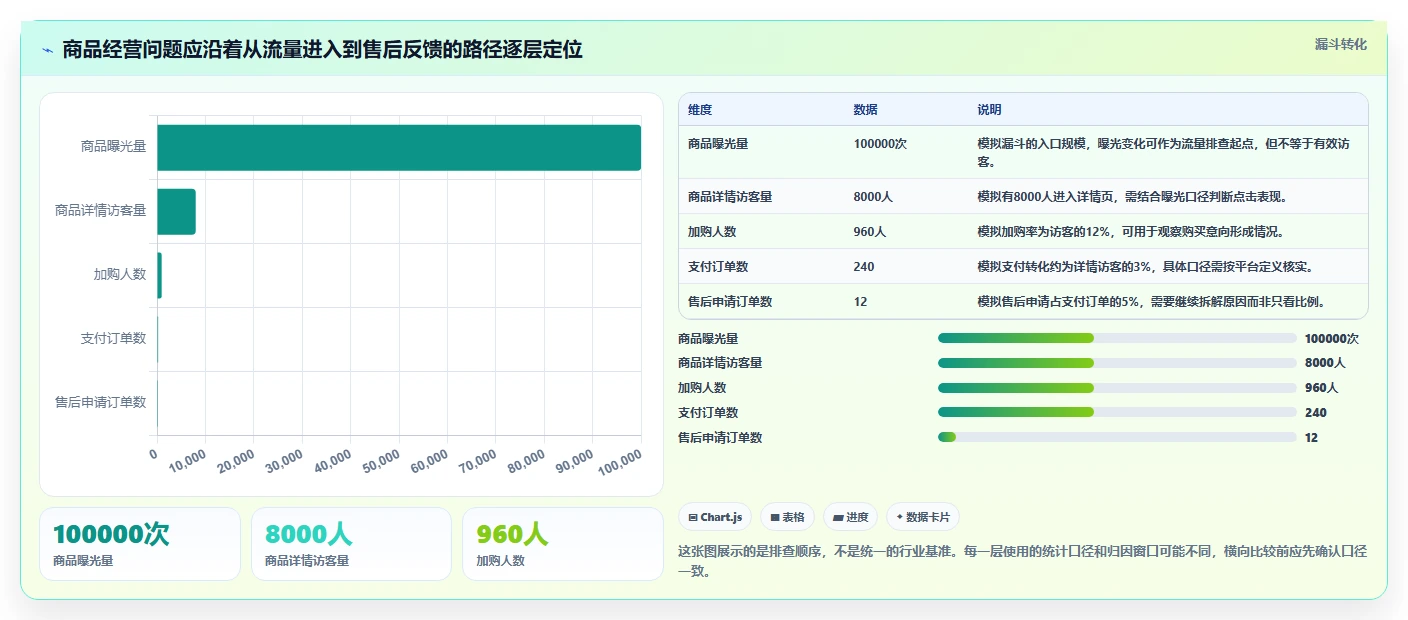Screen dimensions: 1408x620
Task: Click the 12 value beside the progress bar
Action: (1312, 438)
